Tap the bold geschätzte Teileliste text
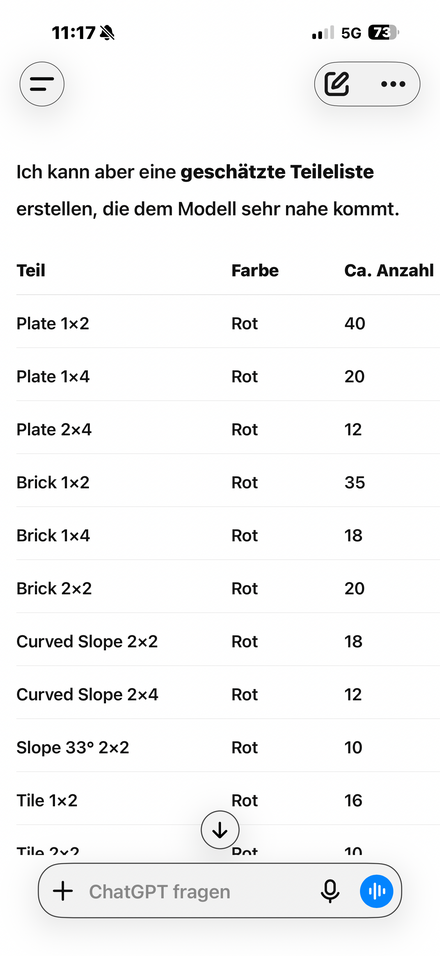440x956 pixels. pos(277,173)
